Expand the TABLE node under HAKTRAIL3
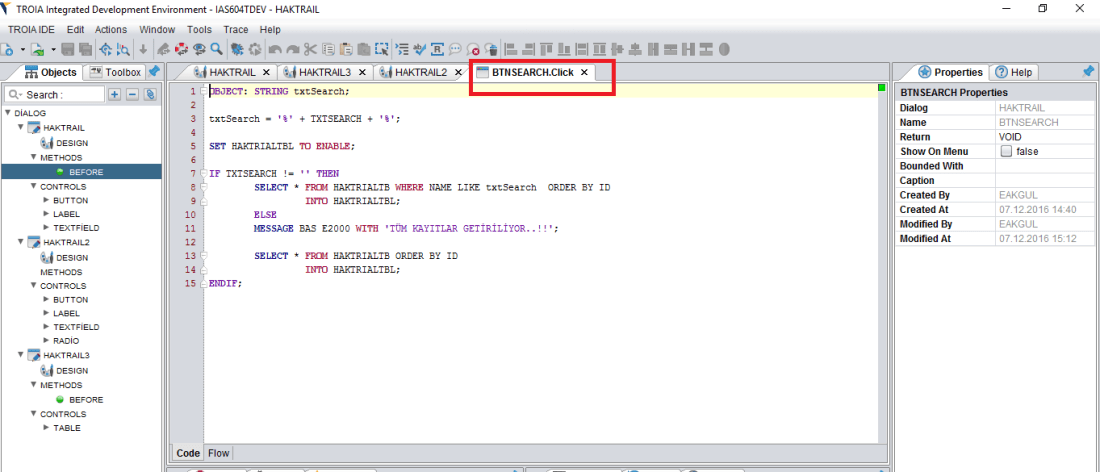Screen dimensions: 1100x472 pos(46,428)
